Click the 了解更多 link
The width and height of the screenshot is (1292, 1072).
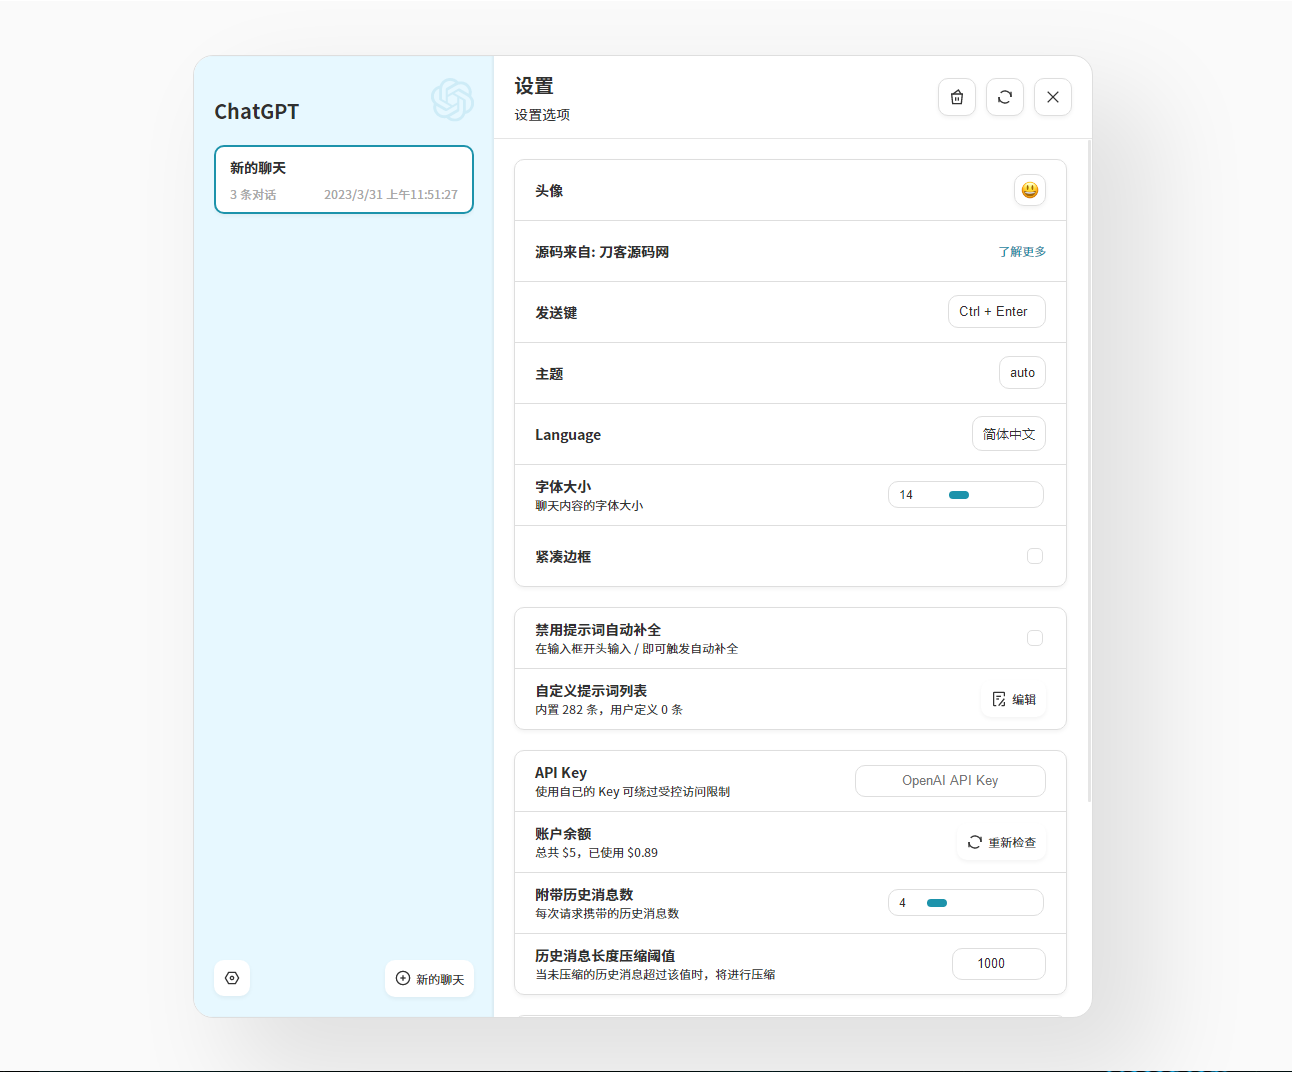click(1021, 252)
